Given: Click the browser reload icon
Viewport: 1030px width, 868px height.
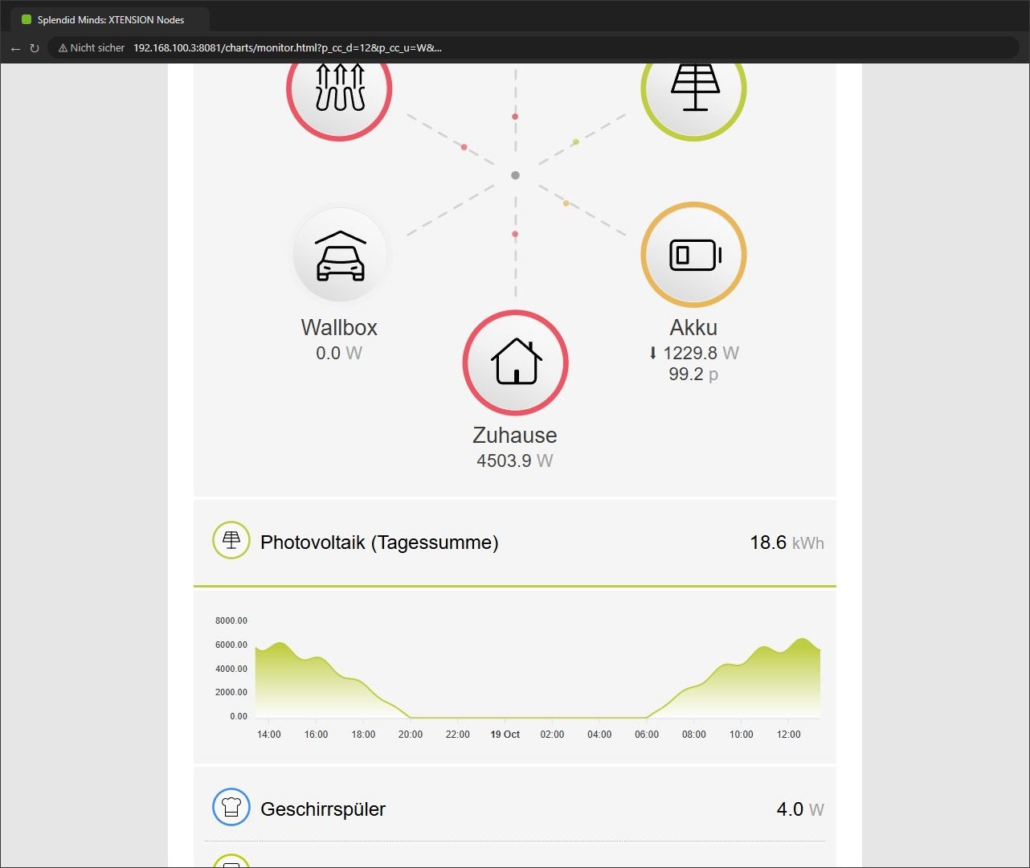Looking at the screenshot, I should point(34,48).
